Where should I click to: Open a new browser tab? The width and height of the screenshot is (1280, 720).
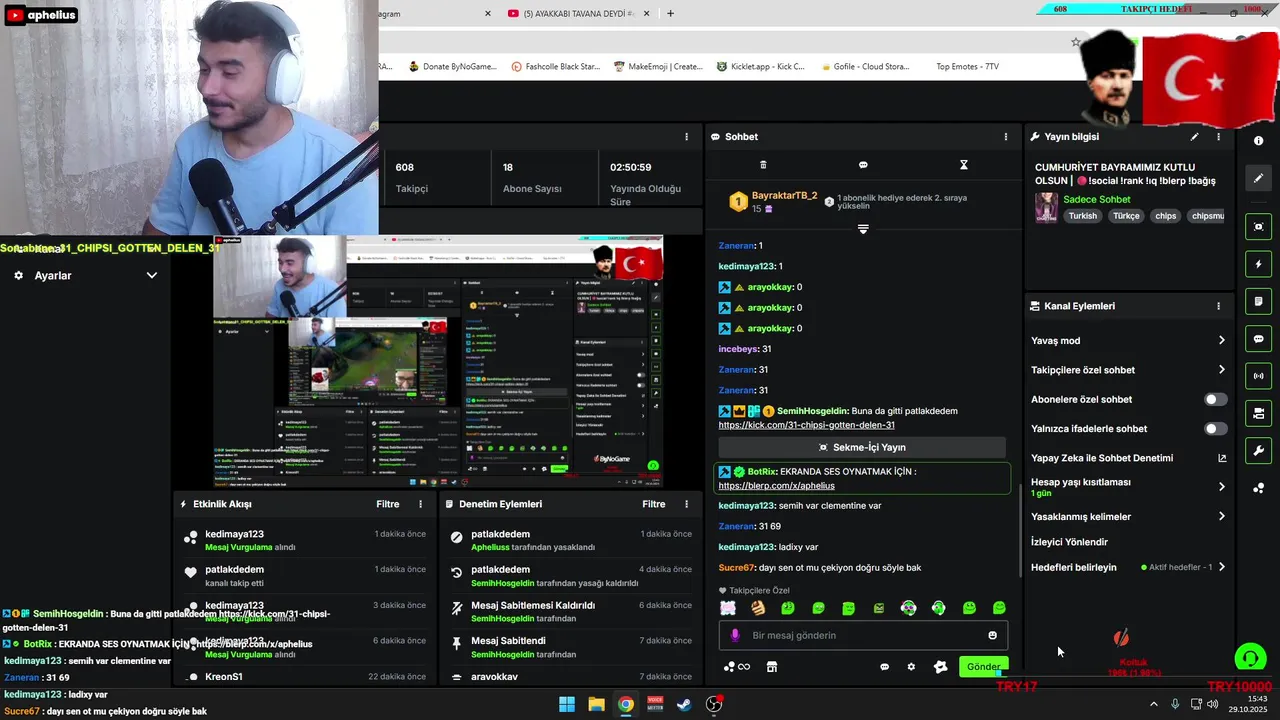click(670, 13)
